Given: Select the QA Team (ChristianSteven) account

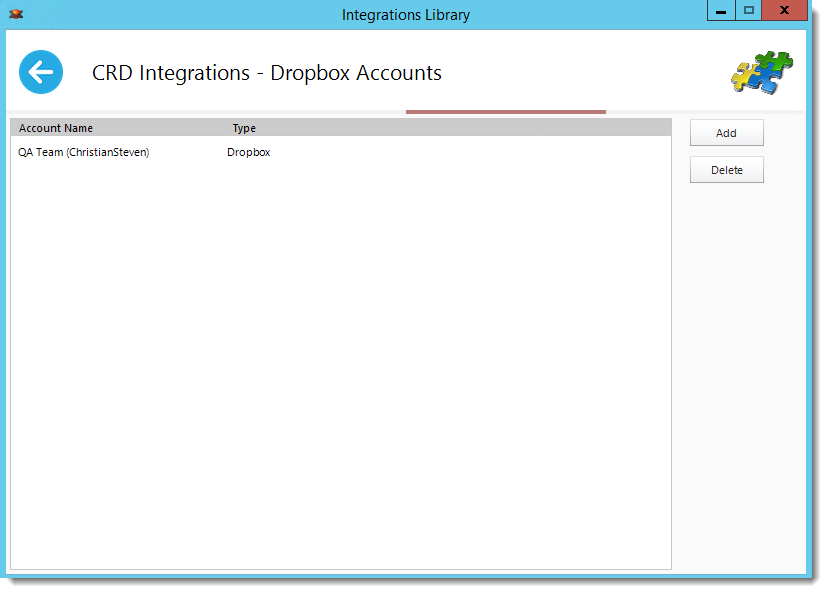Looking at the screenshot, I should [83, 152].
